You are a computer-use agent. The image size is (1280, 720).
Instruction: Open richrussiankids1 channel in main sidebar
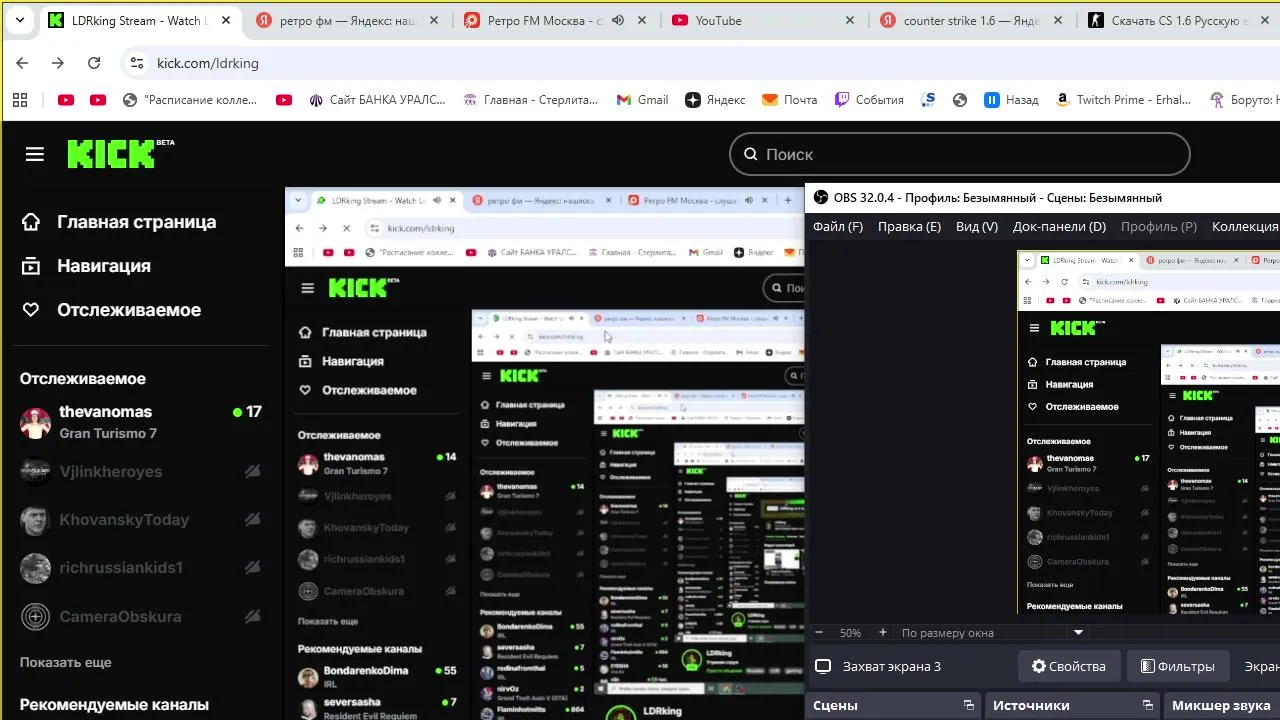[x=140, y=568]
